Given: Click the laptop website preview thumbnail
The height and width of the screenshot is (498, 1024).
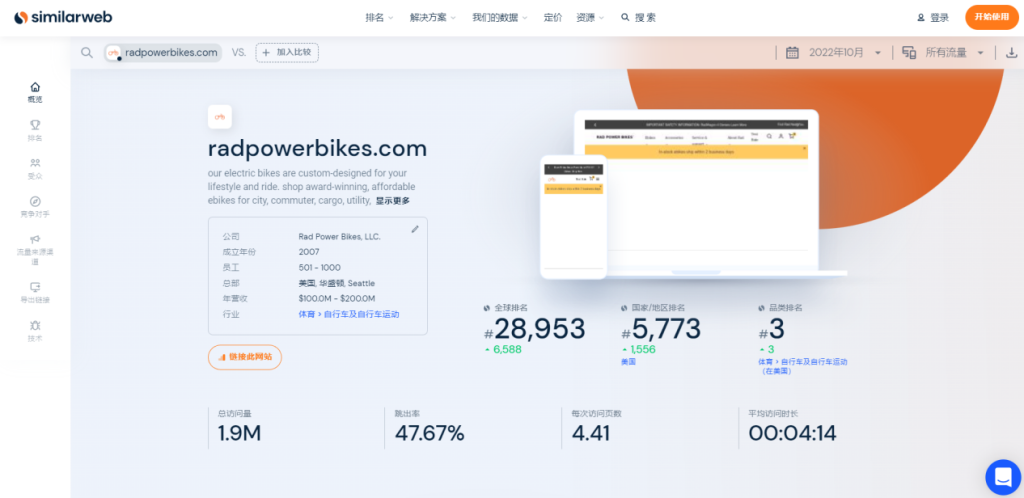Looking at the screenshot, I should (696, 193).
